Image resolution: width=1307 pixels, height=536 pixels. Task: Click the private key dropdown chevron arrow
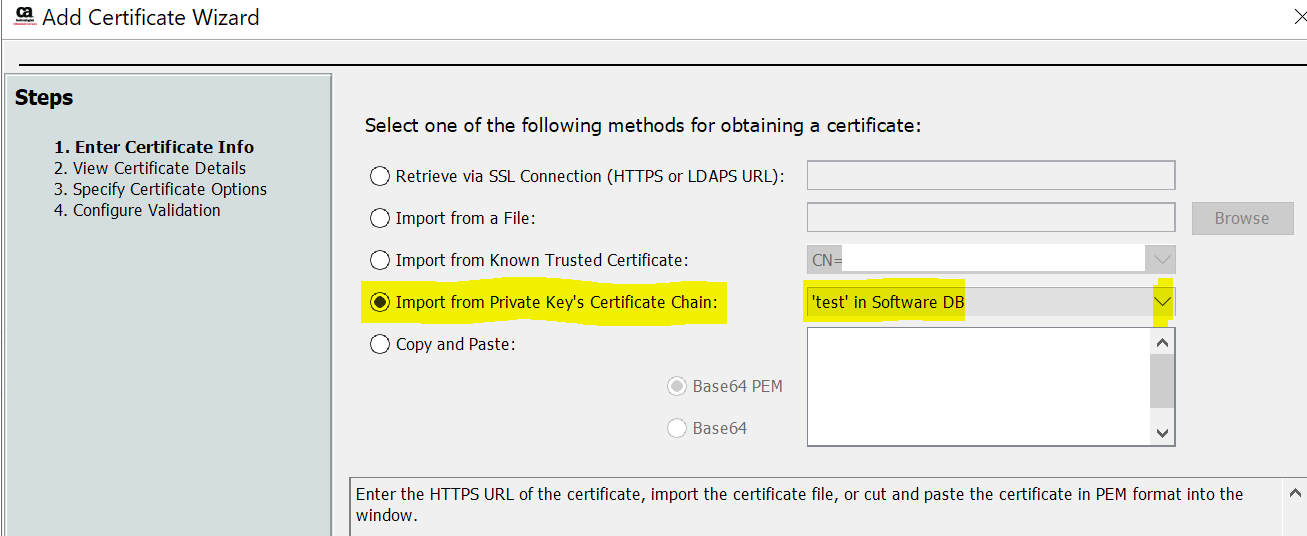click(1162, 302)
